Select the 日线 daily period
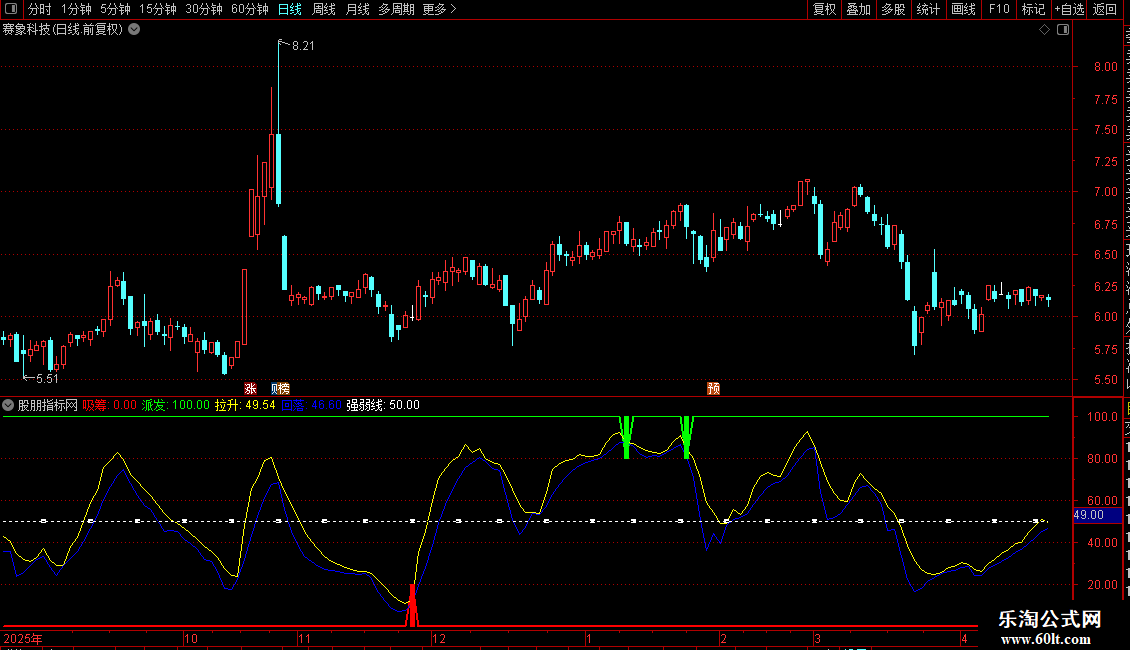 290,9
